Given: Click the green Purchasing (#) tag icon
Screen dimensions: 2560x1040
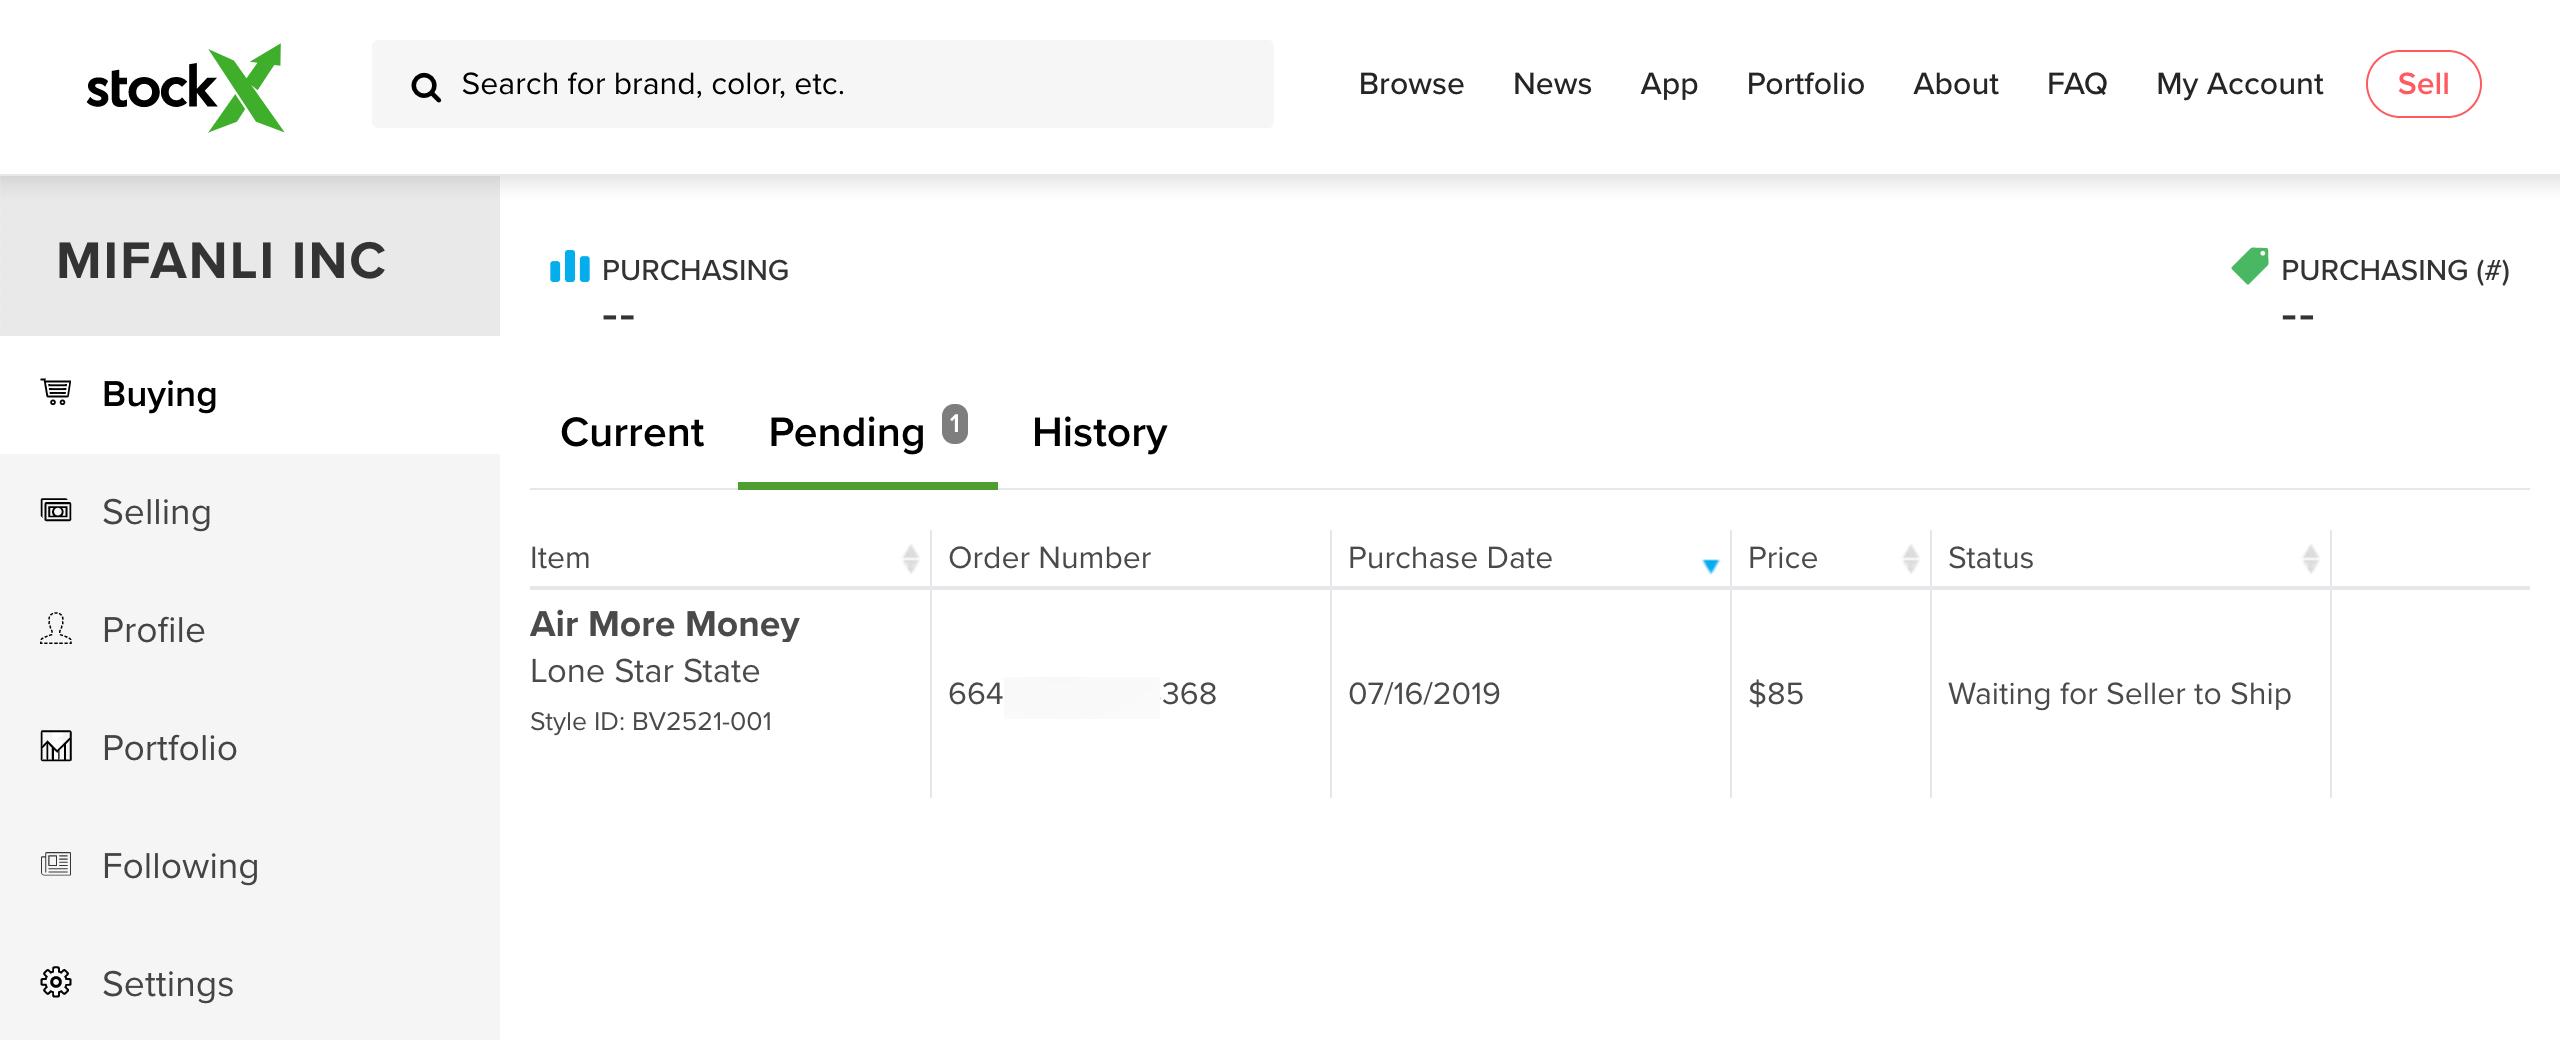Looking at the screenshot, I should click(2250, 267).
